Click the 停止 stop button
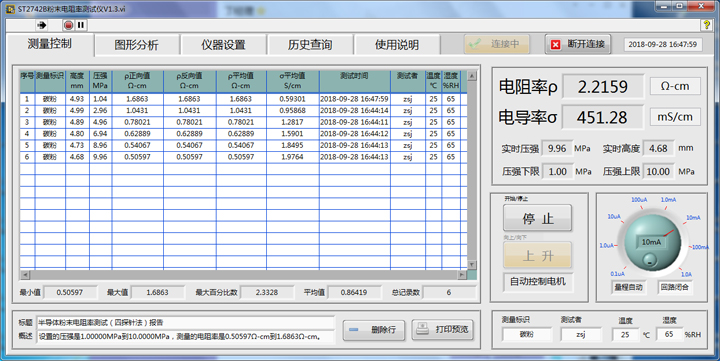Screen dimensions: 720x361 [x=538, y=218]
